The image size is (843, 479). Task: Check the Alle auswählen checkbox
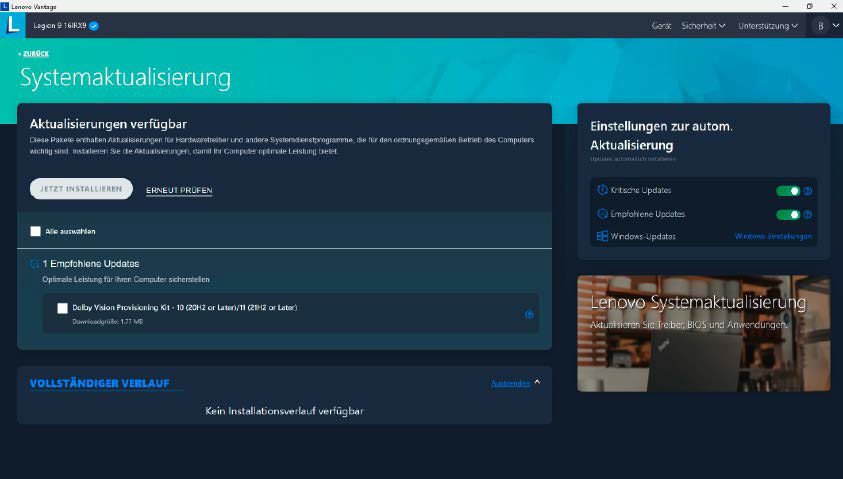pyautogui.click(x=36, y=231)
